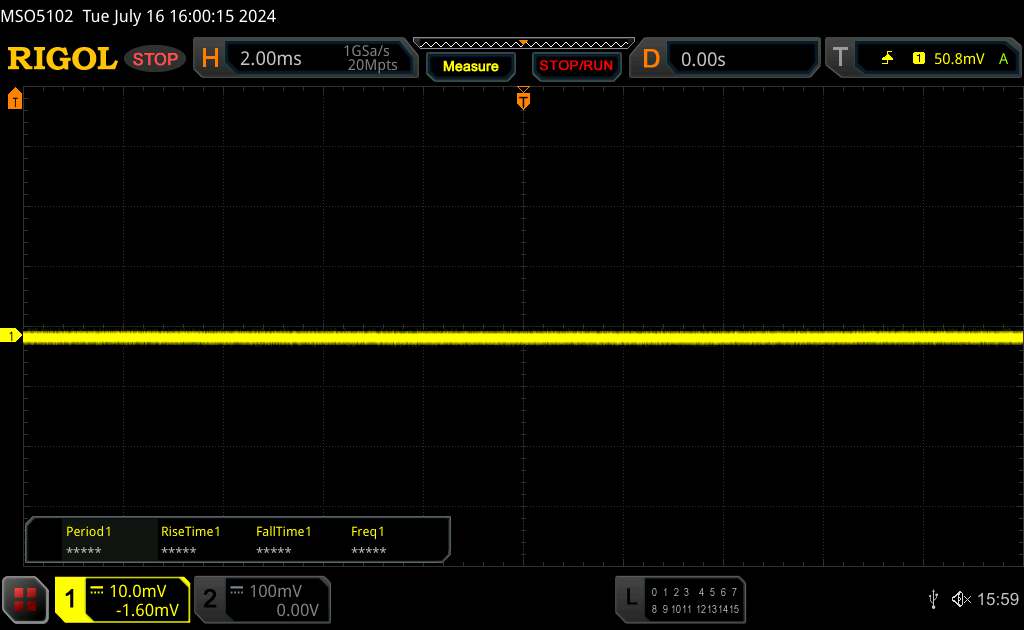
Task: Toggle the muted speaker sound icon
Action: 961,599
